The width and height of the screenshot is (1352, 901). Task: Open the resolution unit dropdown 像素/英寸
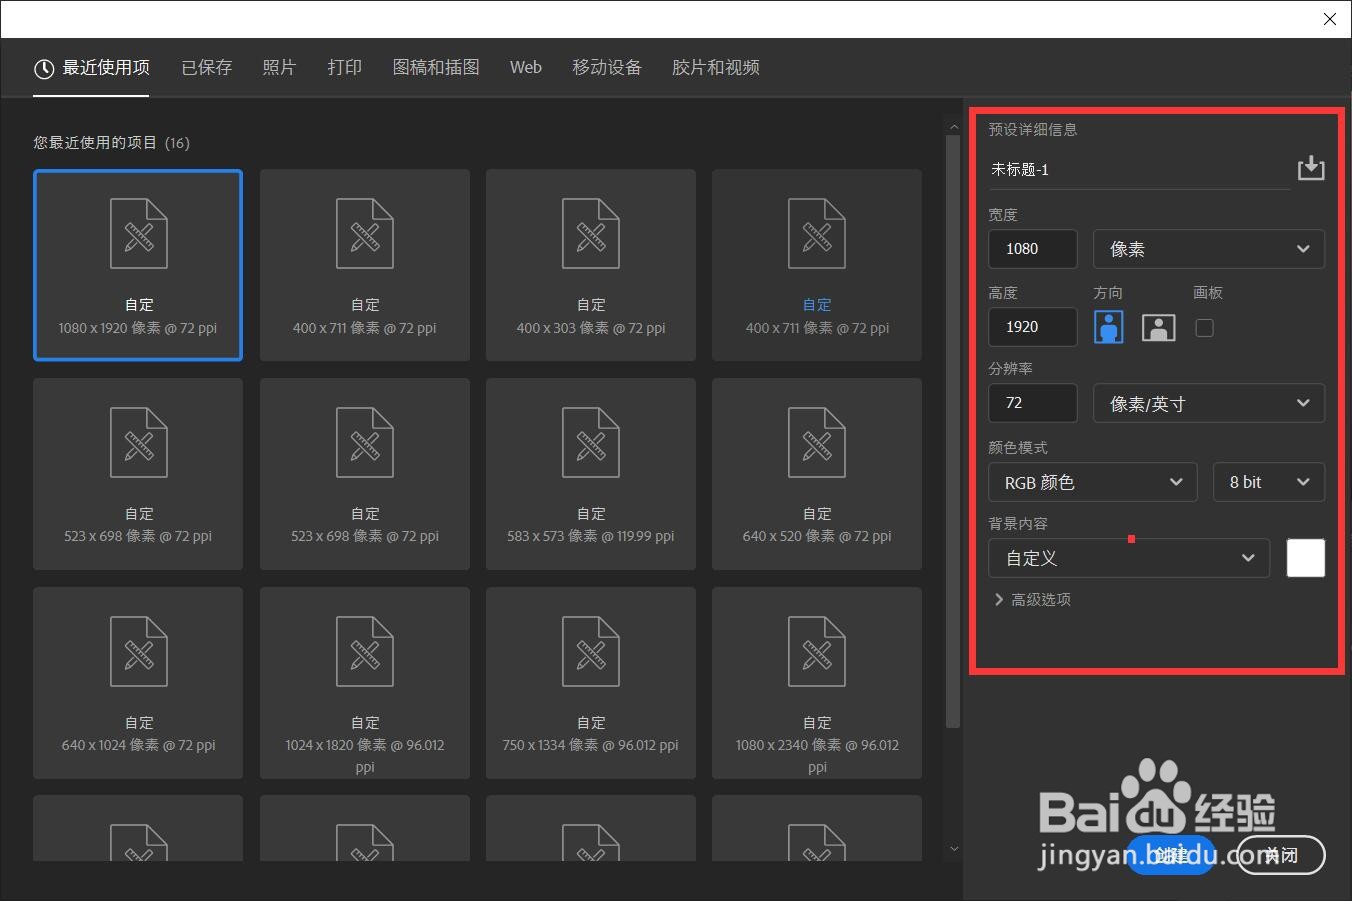pos(1209,403)
